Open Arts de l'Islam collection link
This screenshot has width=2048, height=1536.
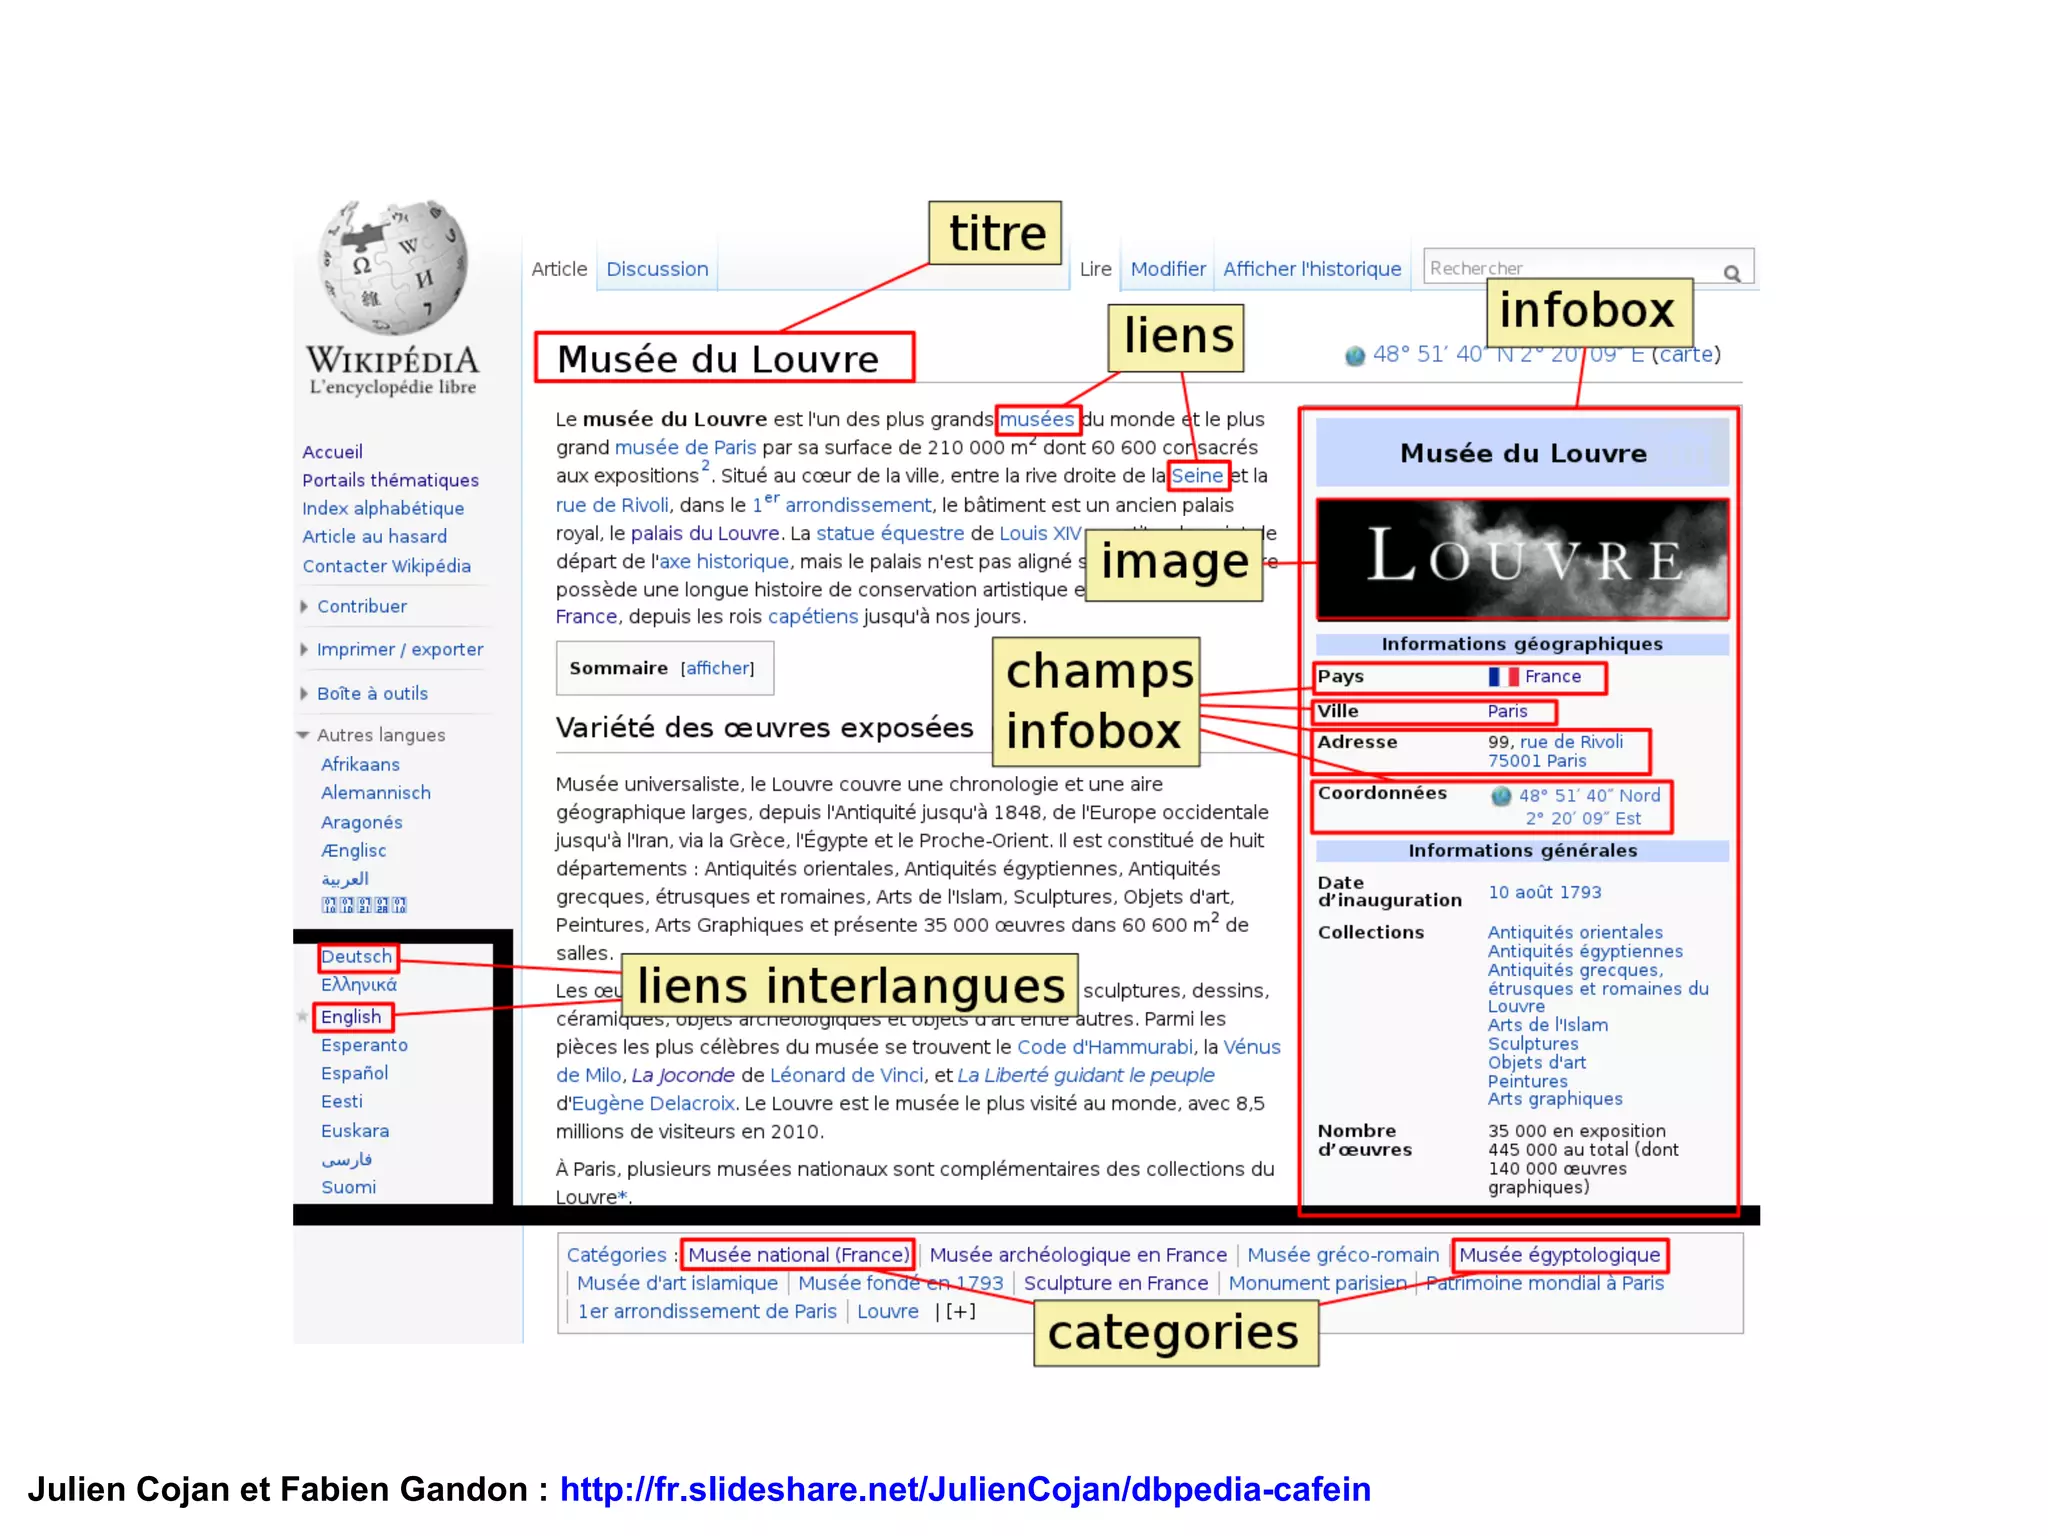coord(1548,1025)
